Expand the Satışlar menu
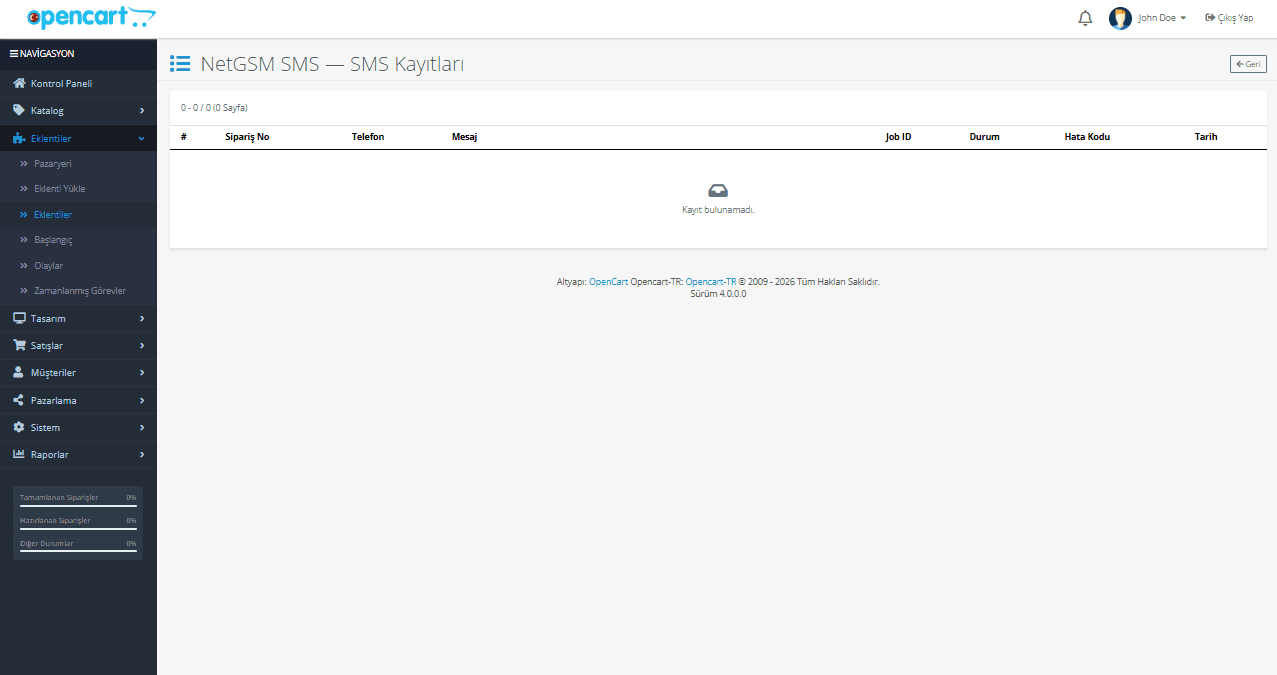Image resolution: width=1277 pixels, height=675 pixels. coord(78,345)
